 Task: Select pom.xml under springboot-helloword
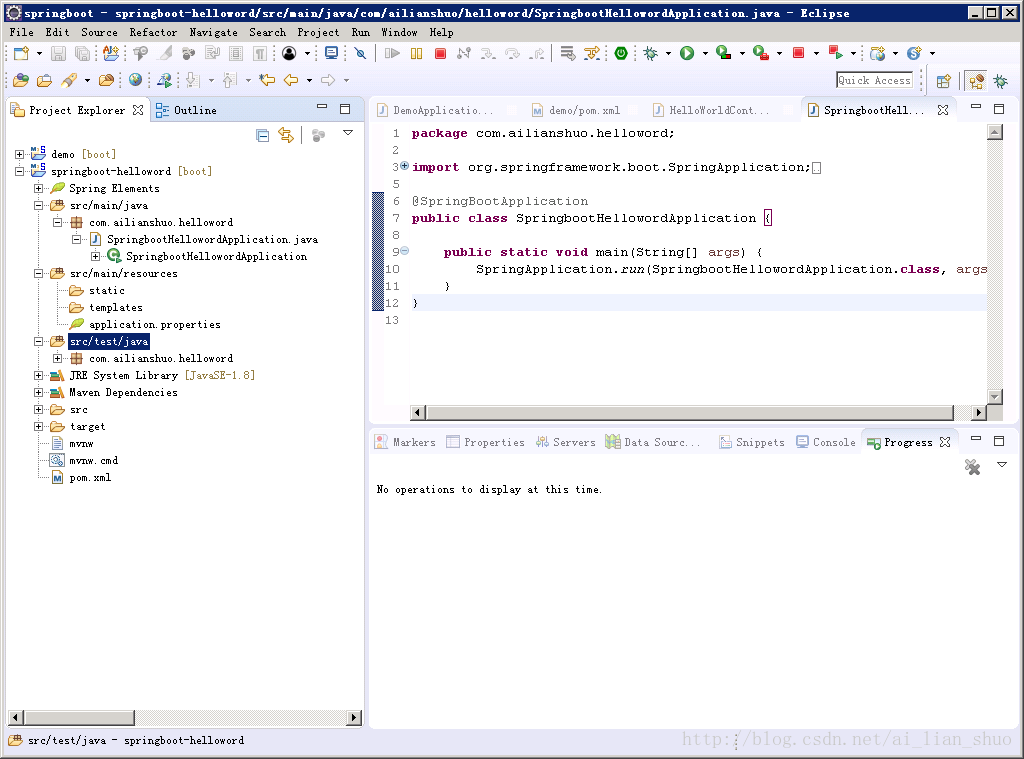(90, 477)
